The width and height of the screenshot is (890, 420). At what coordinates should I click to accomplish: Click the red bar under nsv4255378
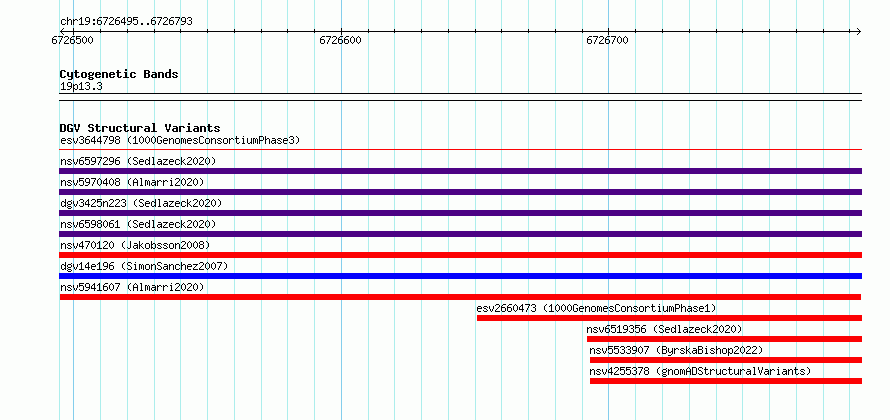pos(726,381)
